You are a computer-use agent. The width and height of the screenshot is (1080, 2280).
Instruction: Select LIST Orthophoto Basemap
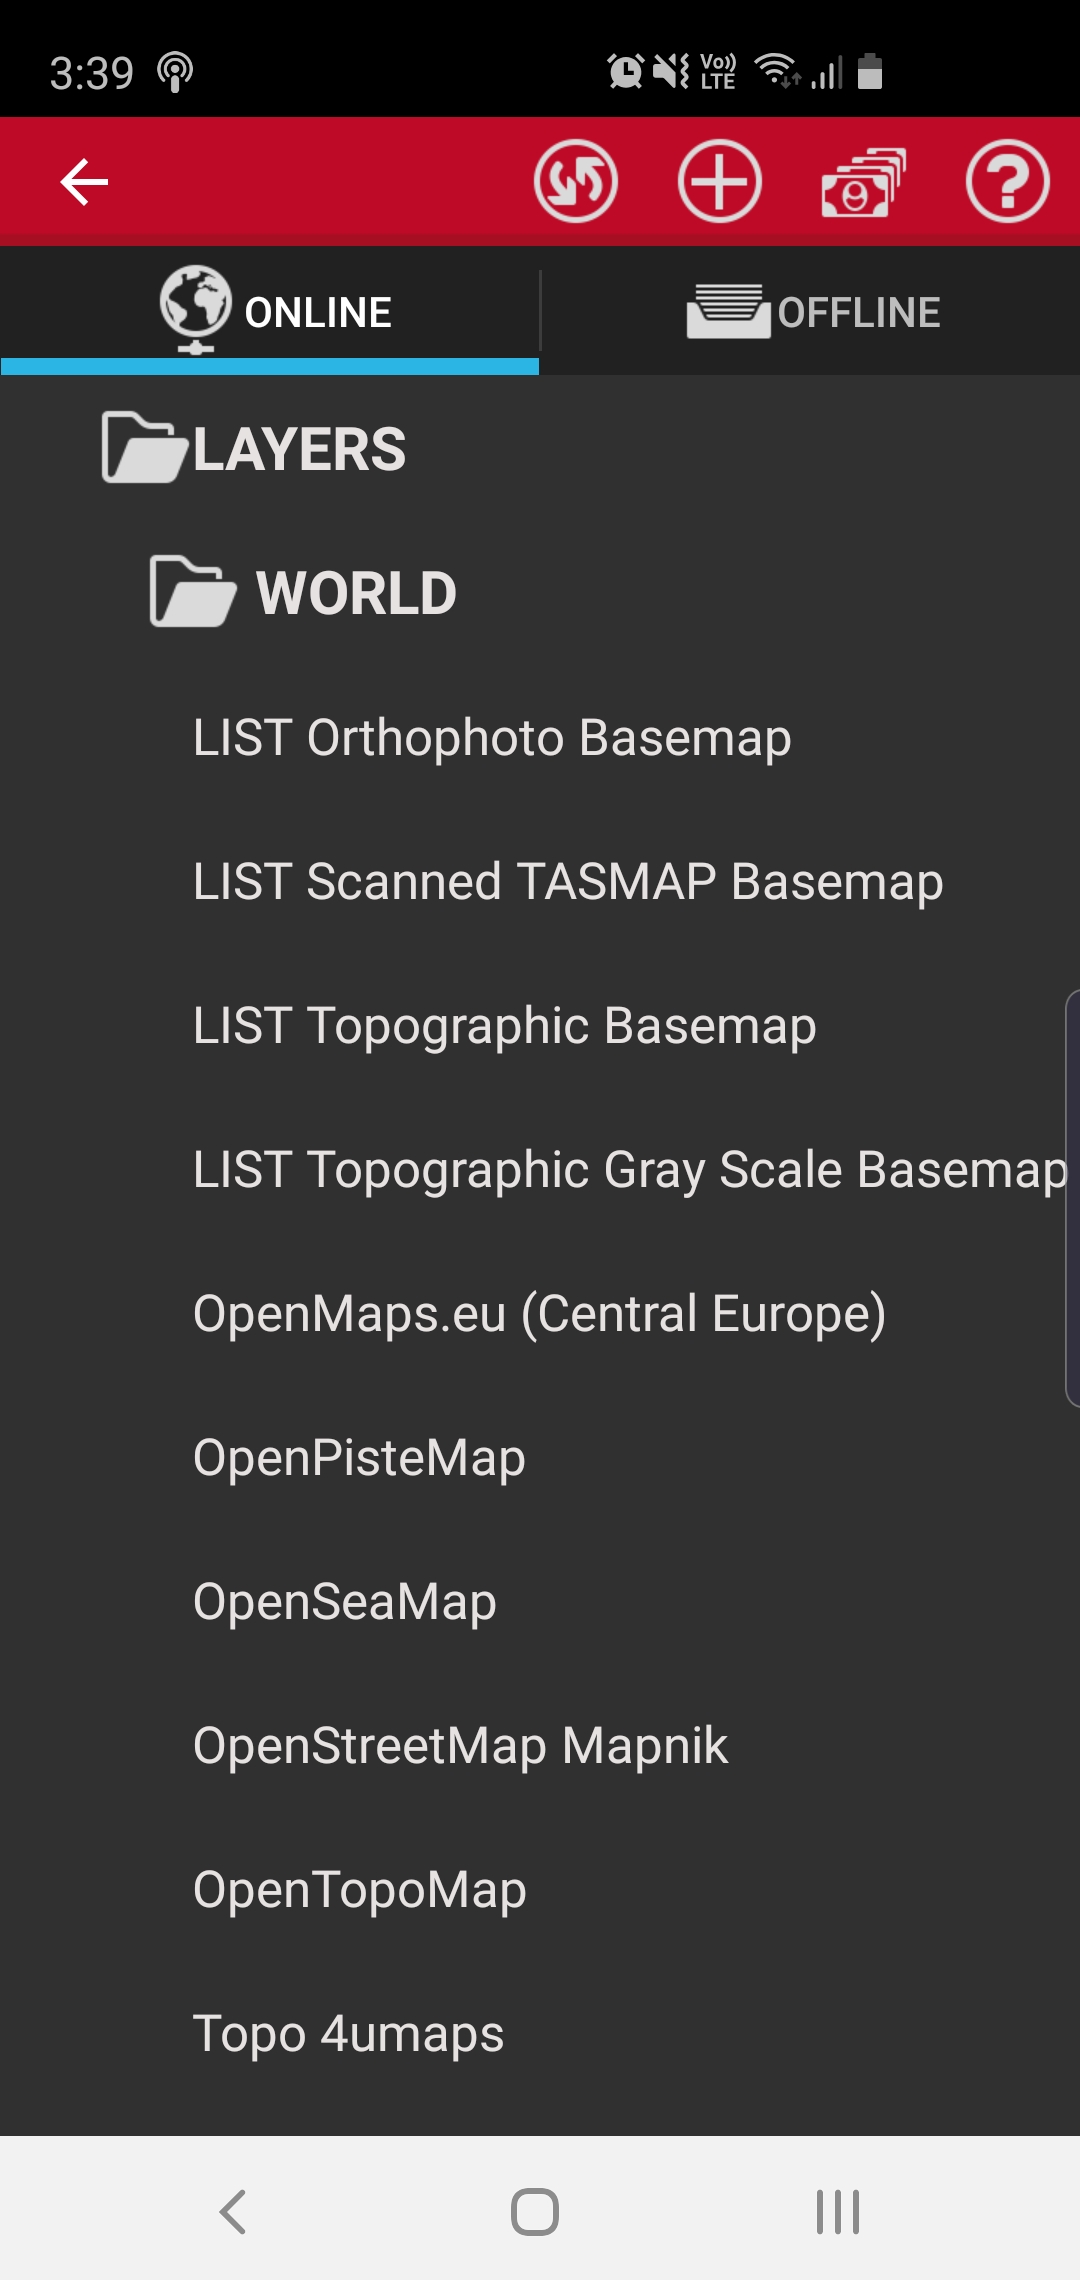(x=492, y=738)
